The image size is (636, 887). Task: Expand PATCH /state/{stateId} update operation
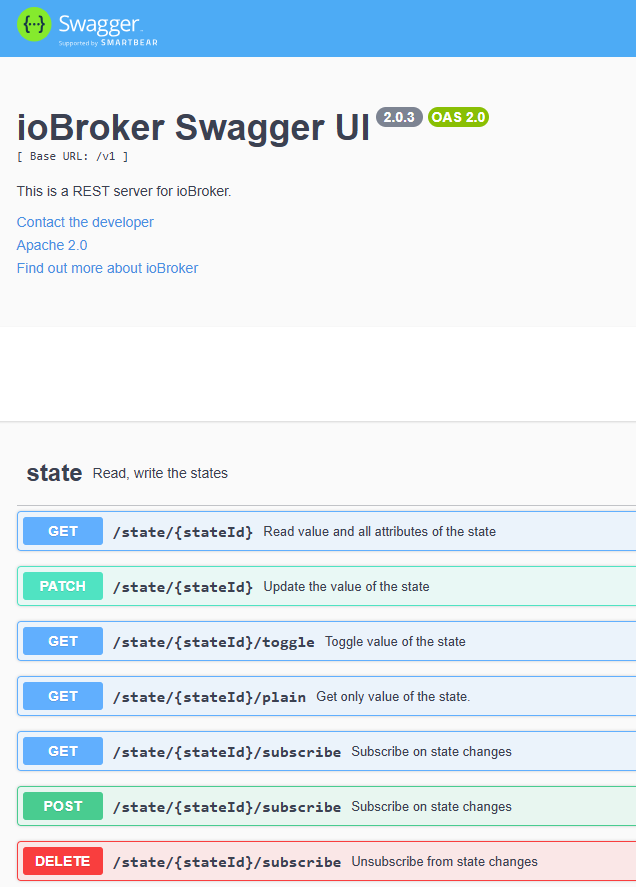click(x=326, y=586)
